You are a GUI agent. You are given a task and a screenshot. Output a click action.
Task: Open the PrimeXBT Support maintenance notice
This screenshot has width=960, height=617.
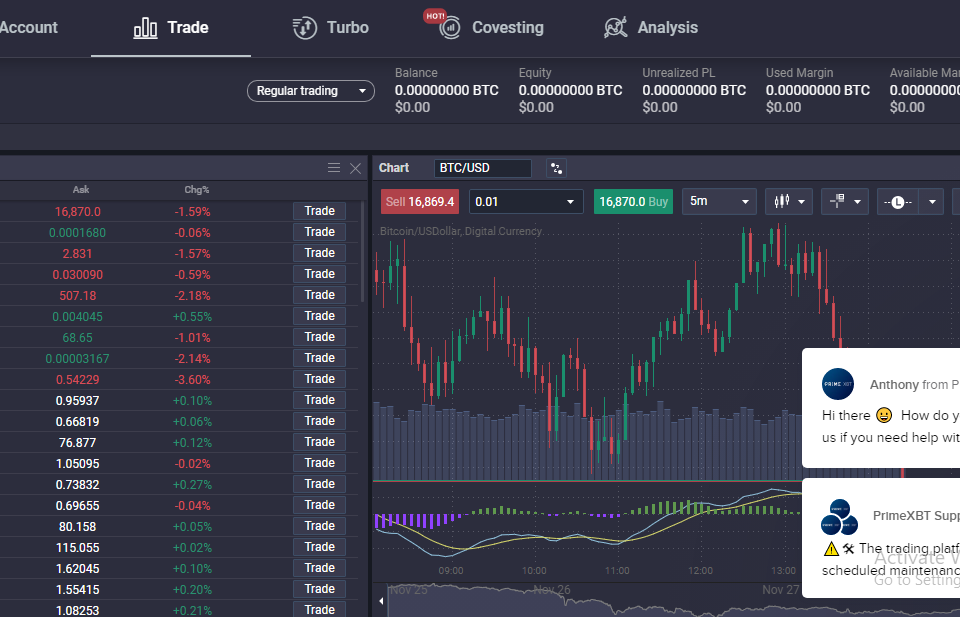tap(881, 537)
